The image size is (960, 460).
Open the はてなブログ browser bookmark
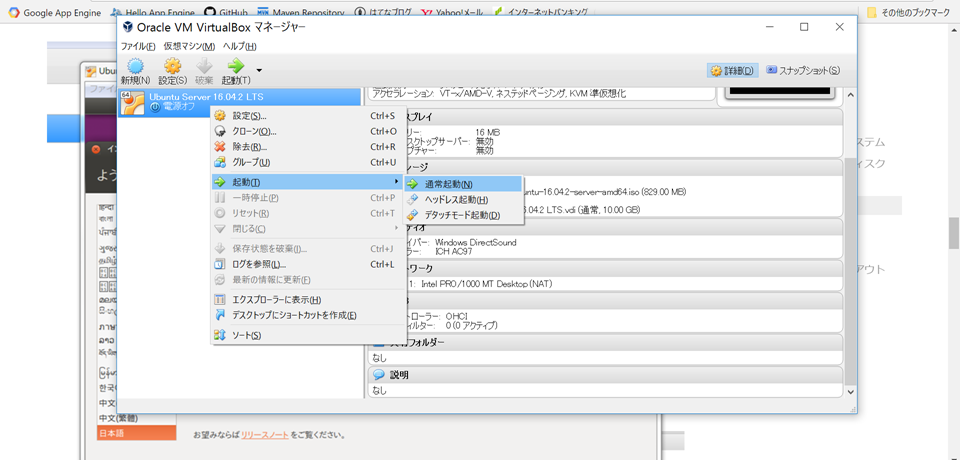pyautogui.click(x=383, y=12)
